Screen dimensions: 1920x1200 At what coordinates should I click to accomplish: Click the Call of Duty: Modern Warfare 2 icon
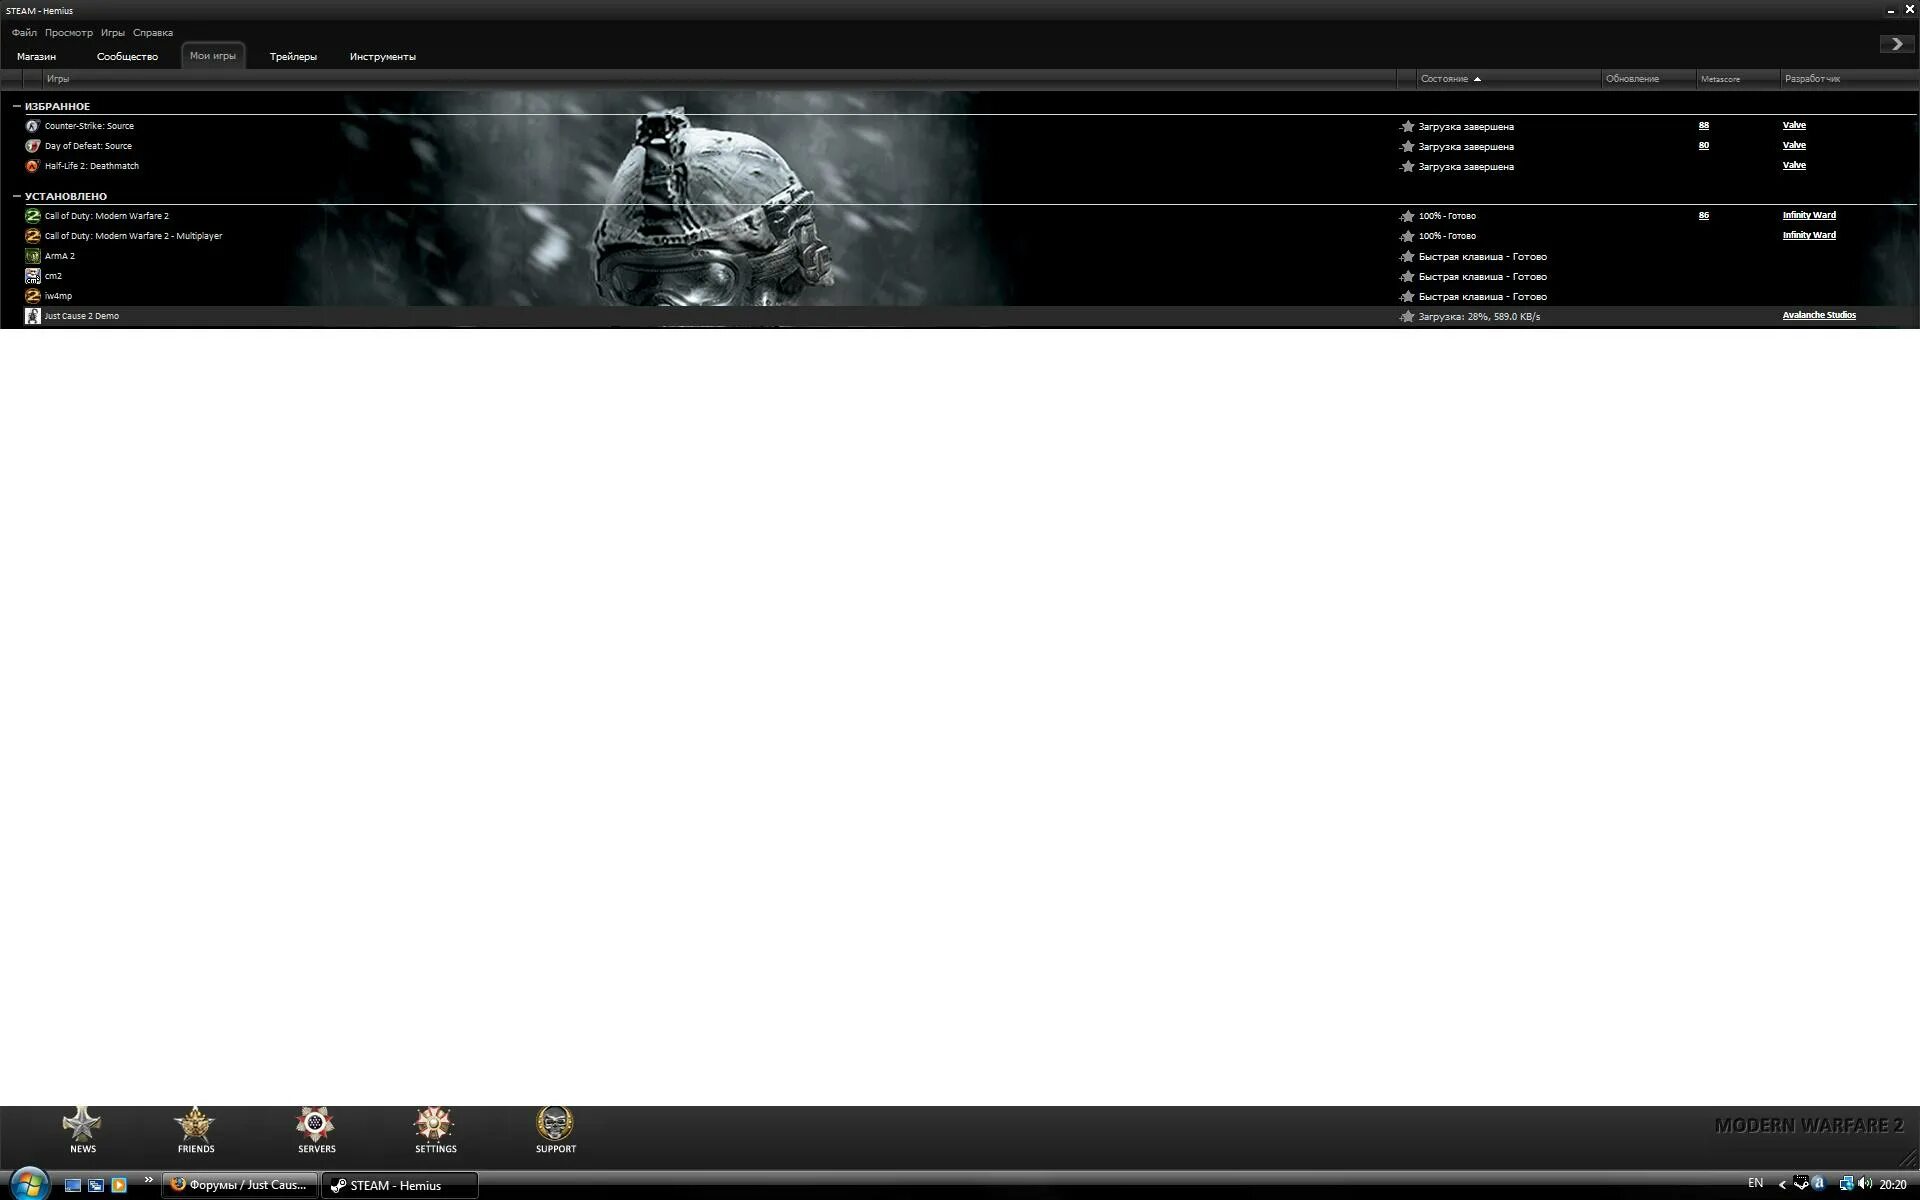point(32,216)
